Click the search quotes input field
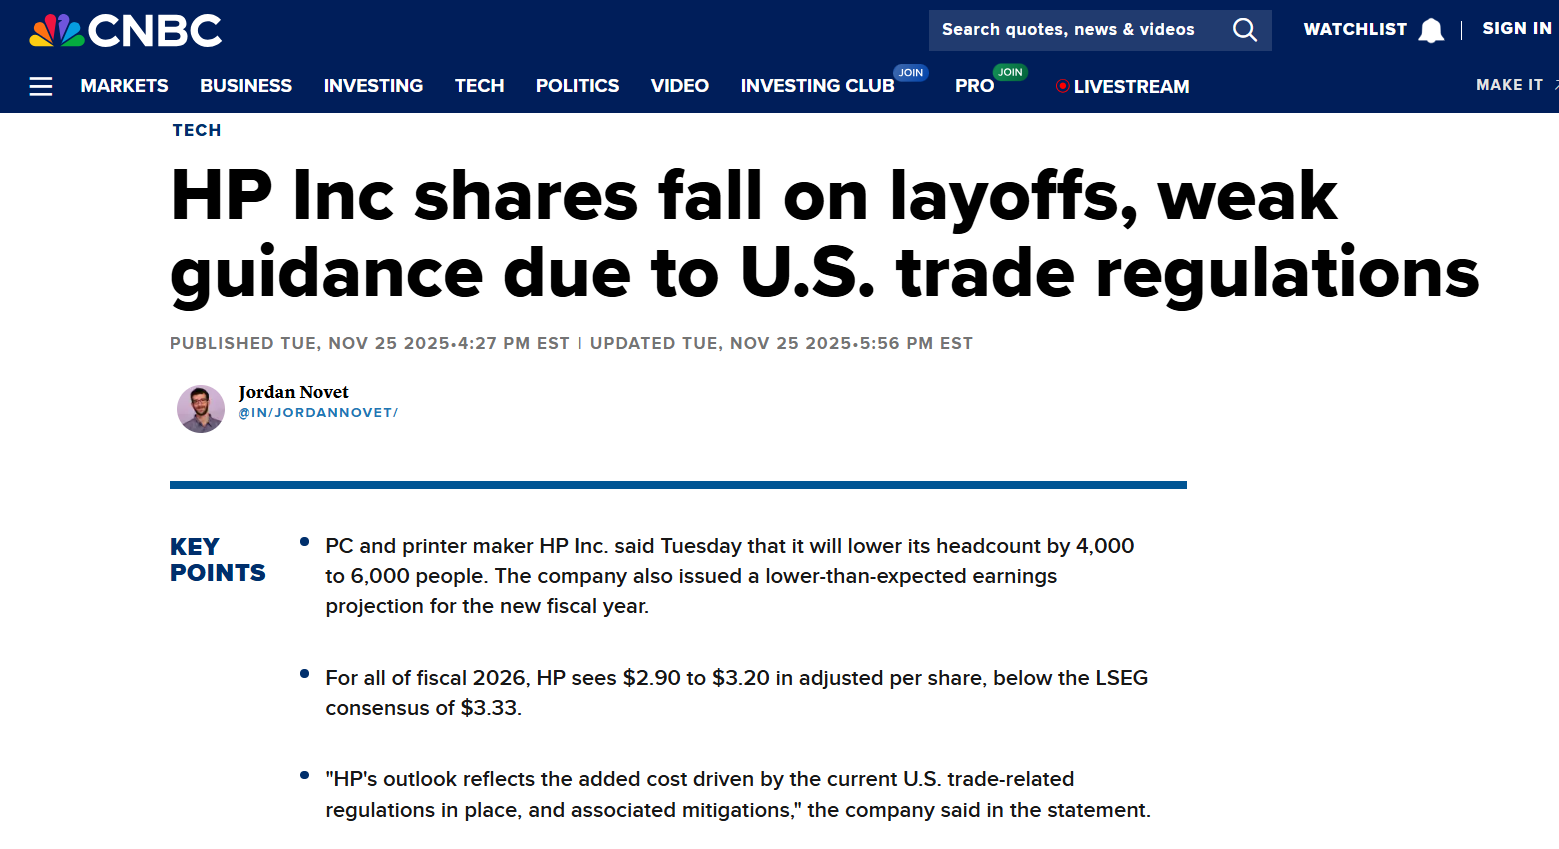This screenshot has width=1559, height=849. [1070, 30]
